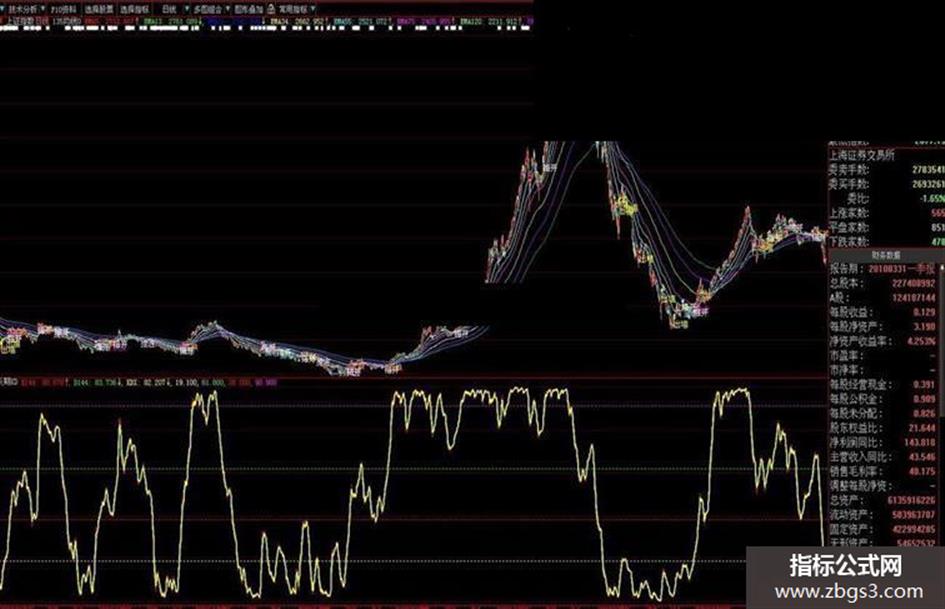Click the 图形叠加 toolbar item
Screen dimensions: 945x609
pos(248,9)
